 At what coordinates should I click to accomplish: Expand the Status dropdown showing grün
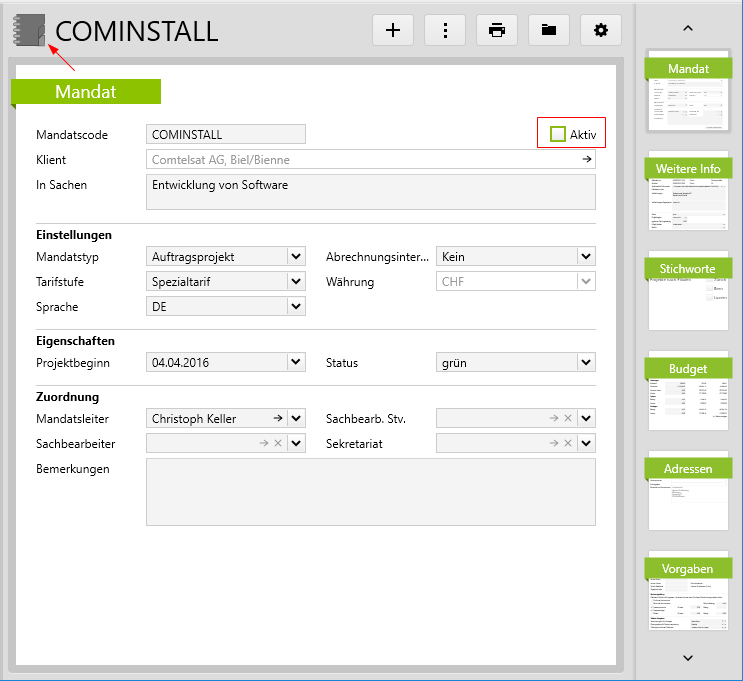coord(586,363)
